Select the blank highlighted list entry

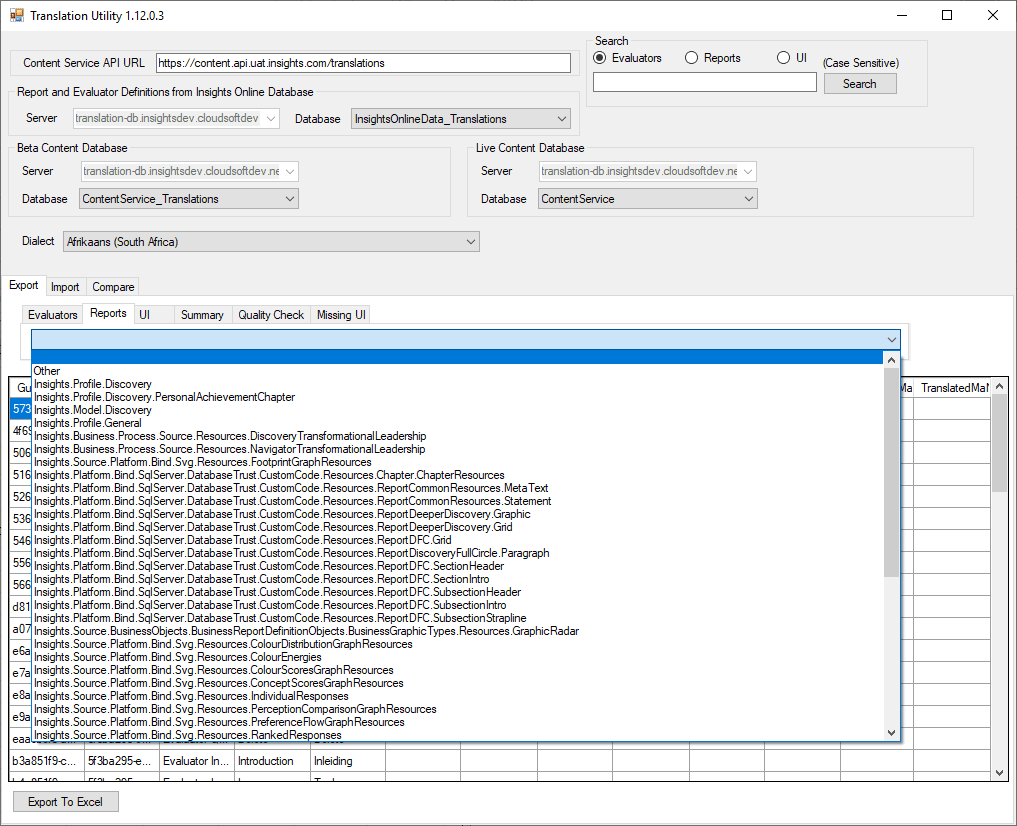click(x=457, y=357)
